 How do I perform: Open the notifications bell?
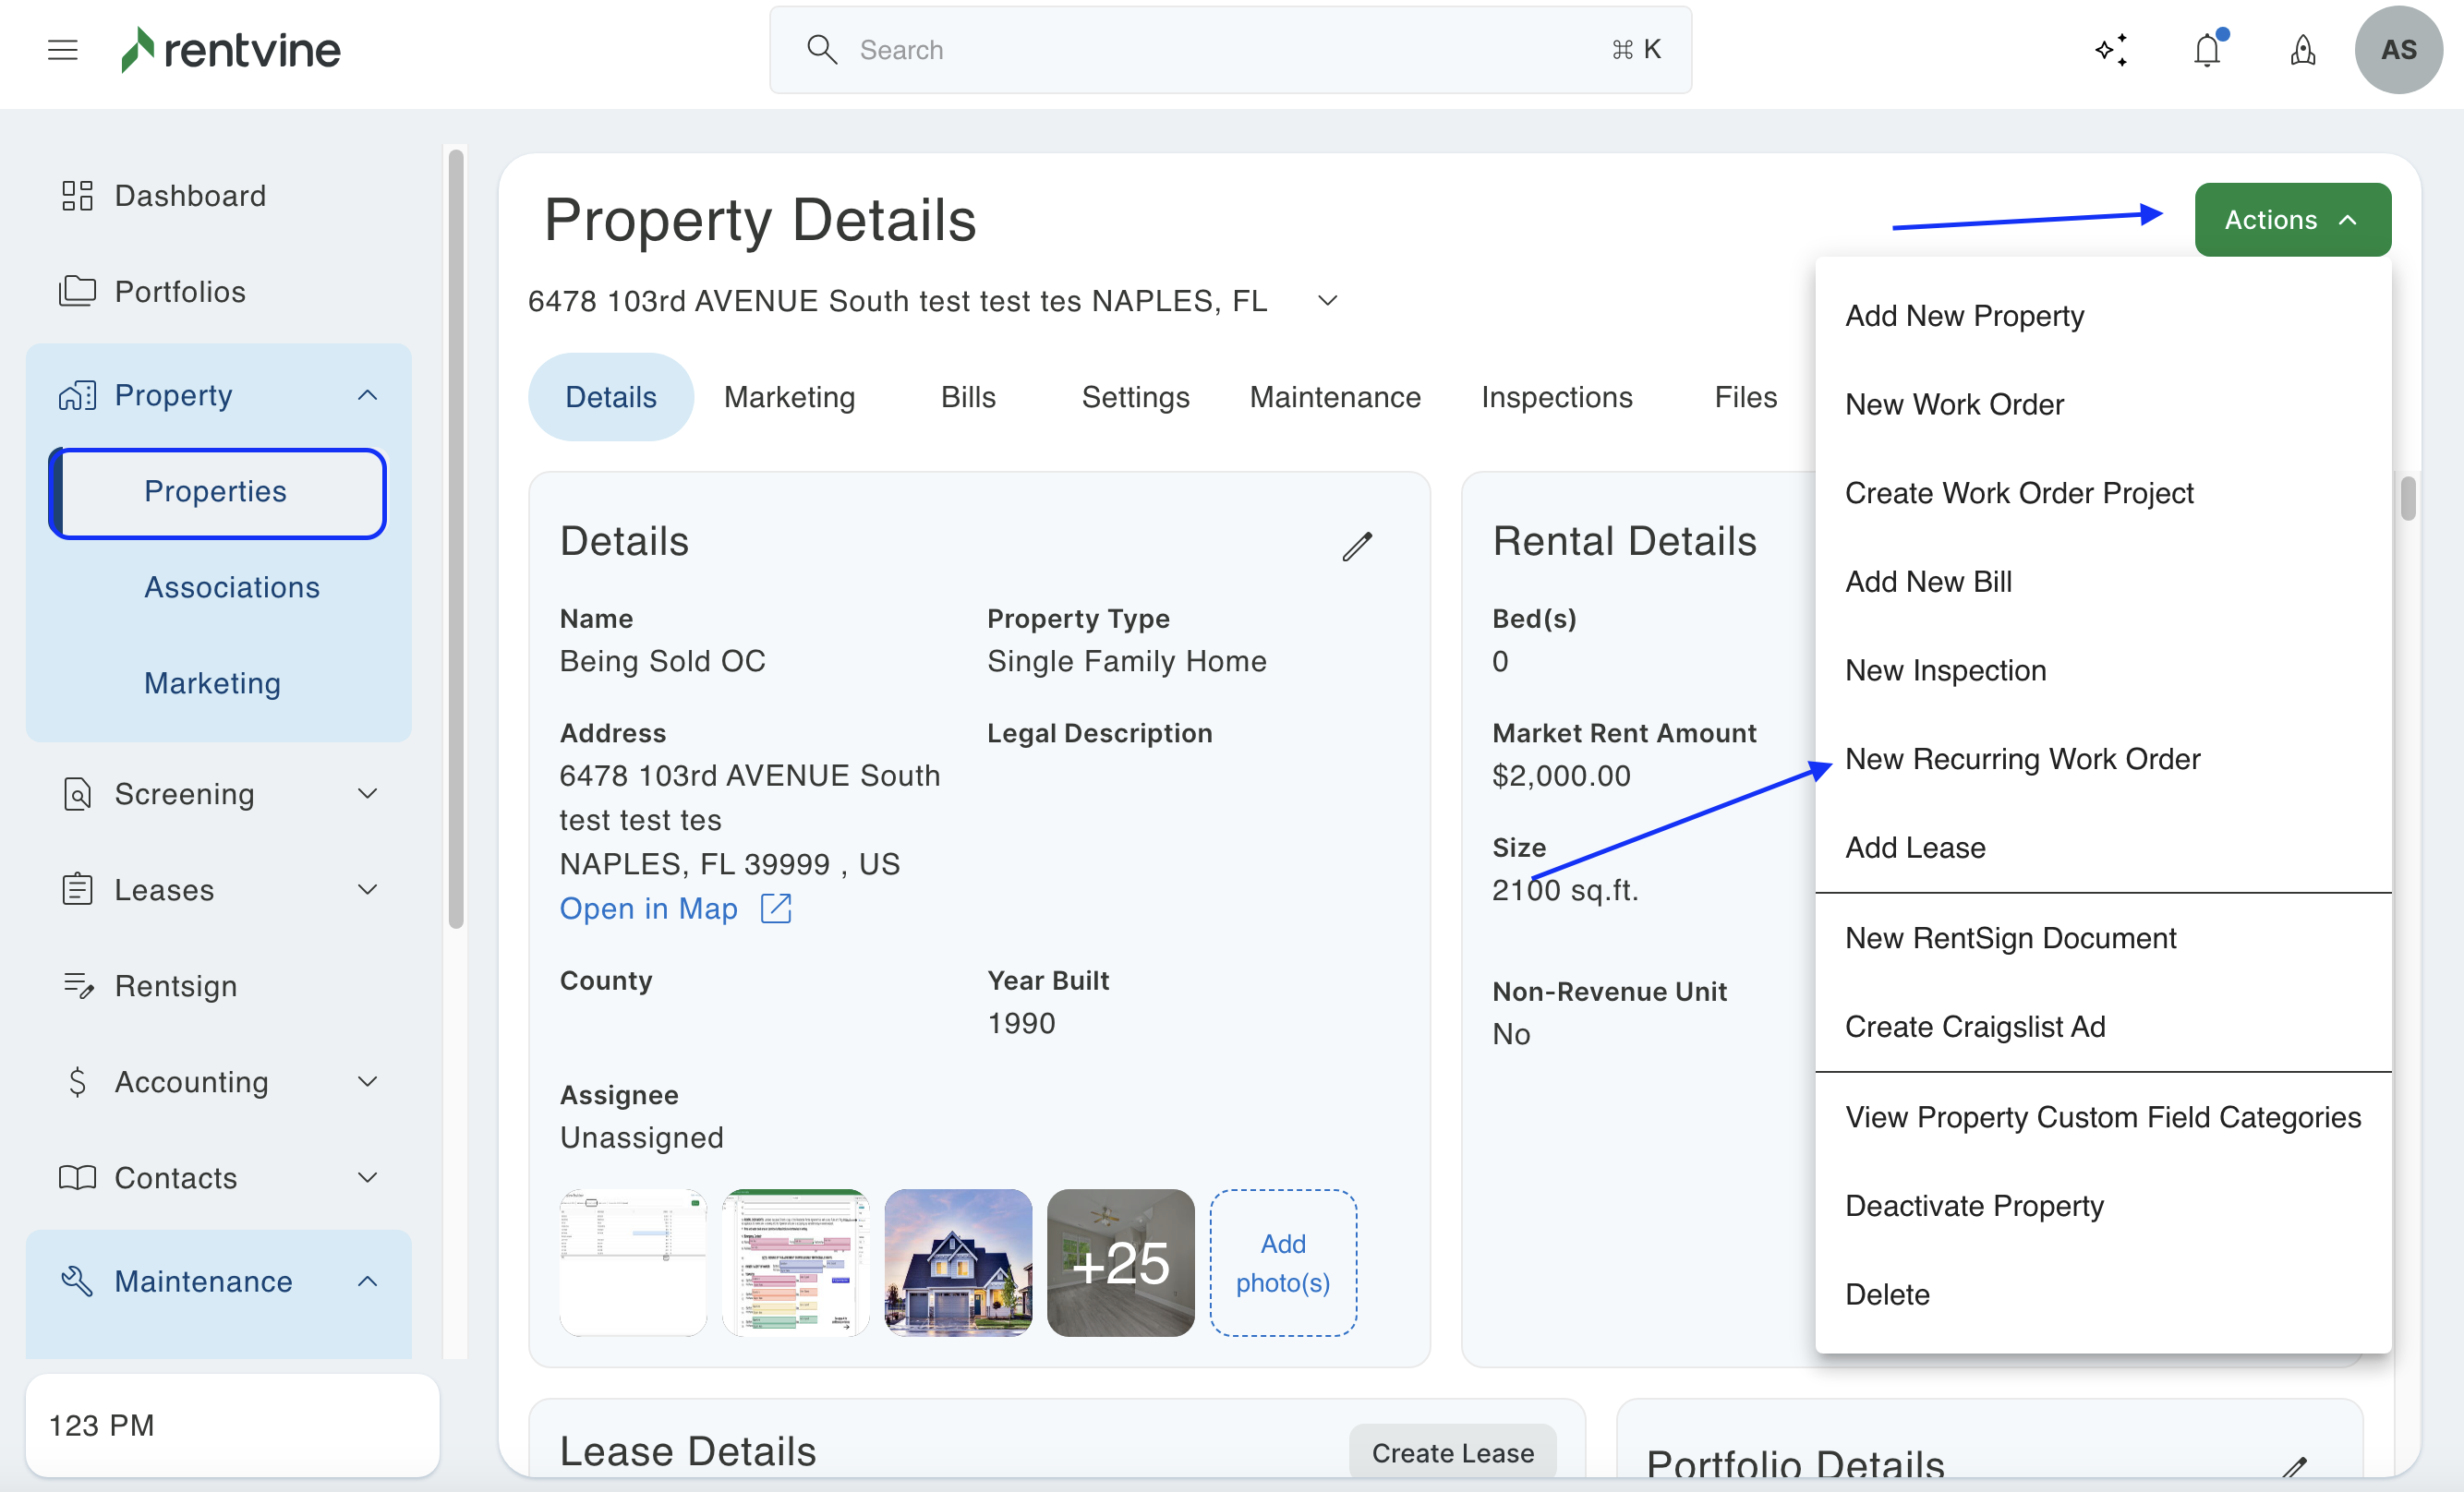click(2206, 50)
